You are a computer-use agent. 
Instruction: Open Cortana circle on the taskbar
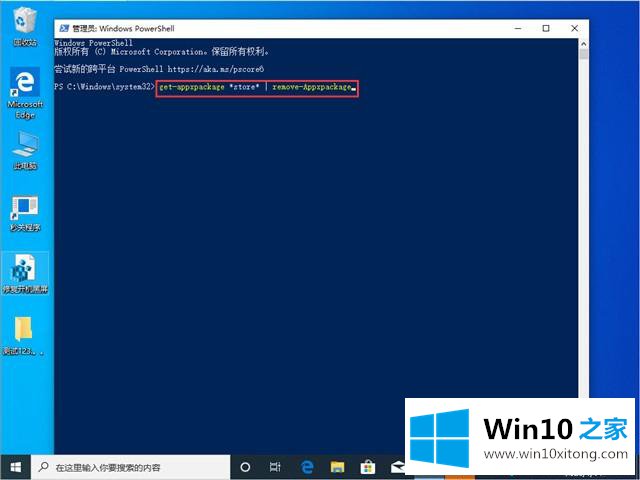245,467
